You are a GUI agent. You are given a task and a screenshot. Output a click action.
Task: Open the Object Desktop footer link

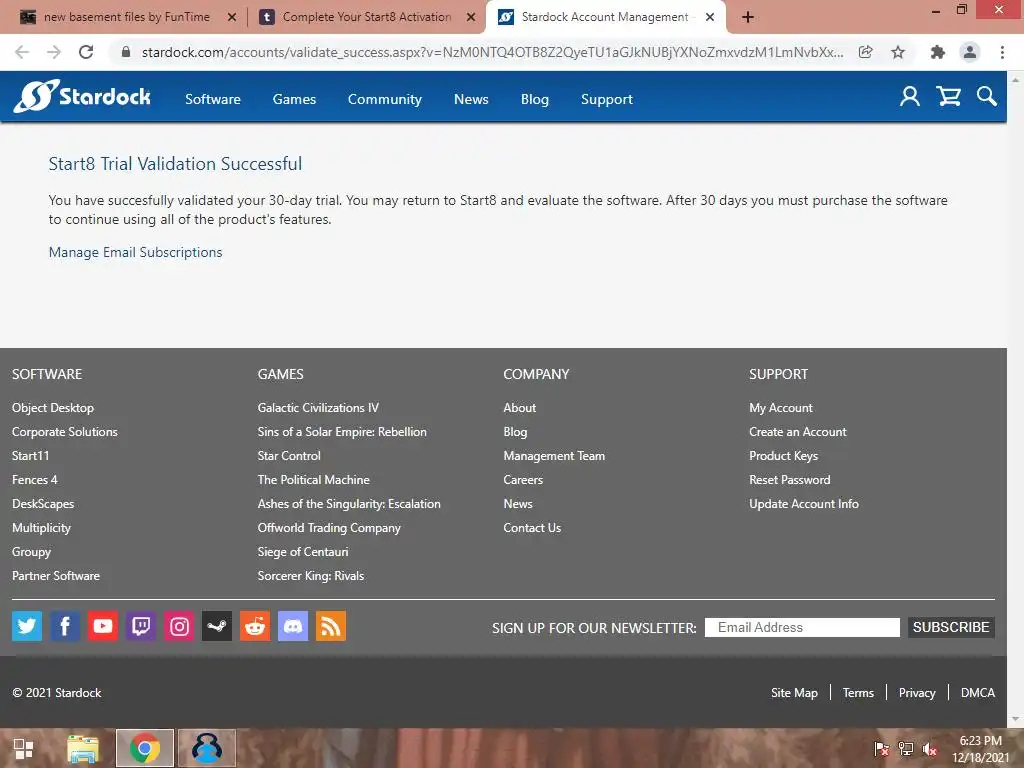[x=53, y=408]
